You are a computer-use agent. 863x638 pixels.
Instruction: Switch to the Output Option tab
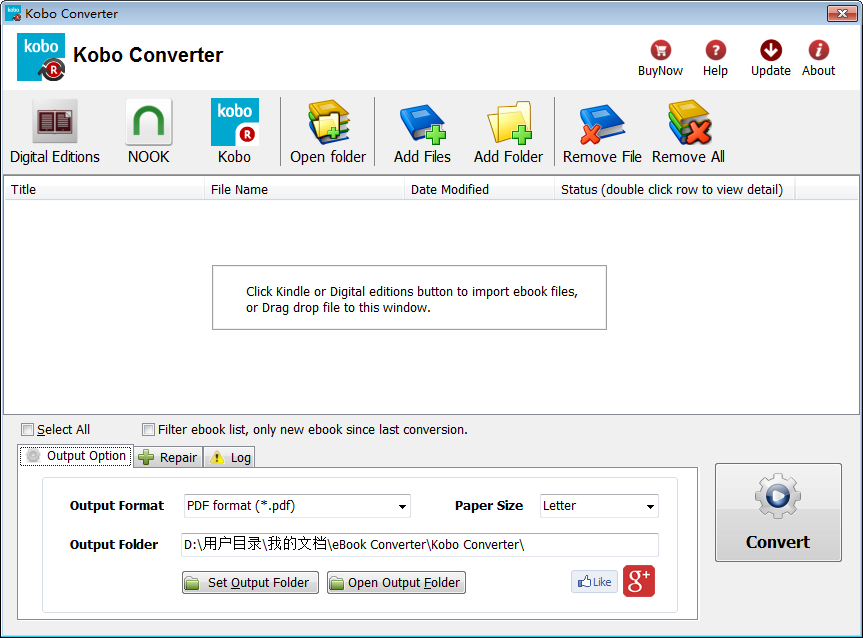click(76, 456)
